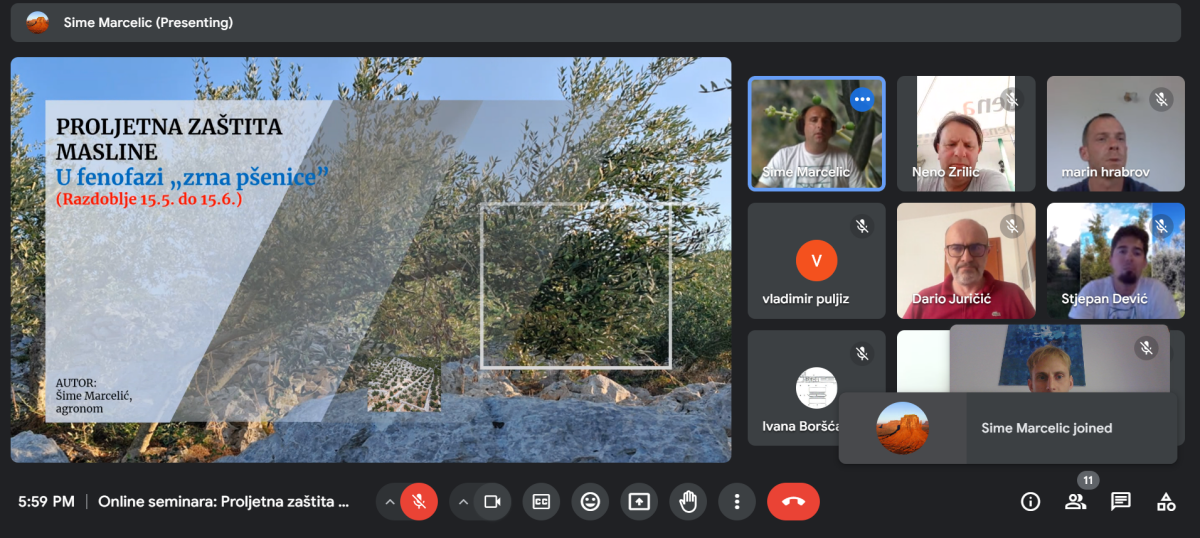This screenshot has width=1200, height=538.
Task: Open the emoji reactions picker
Action: (590, 502)
